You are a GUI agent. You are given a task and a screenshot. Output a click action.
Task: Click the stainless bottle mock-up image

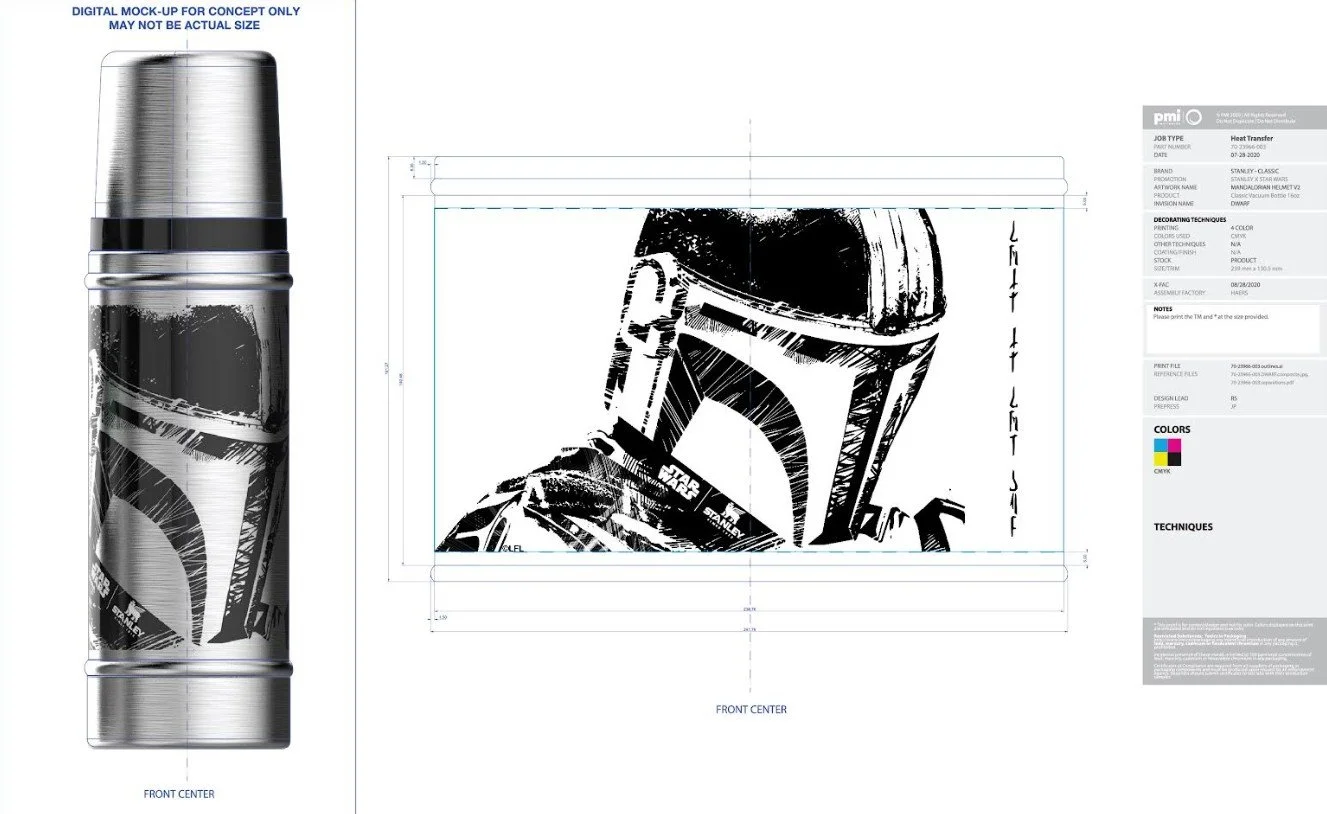187,400
